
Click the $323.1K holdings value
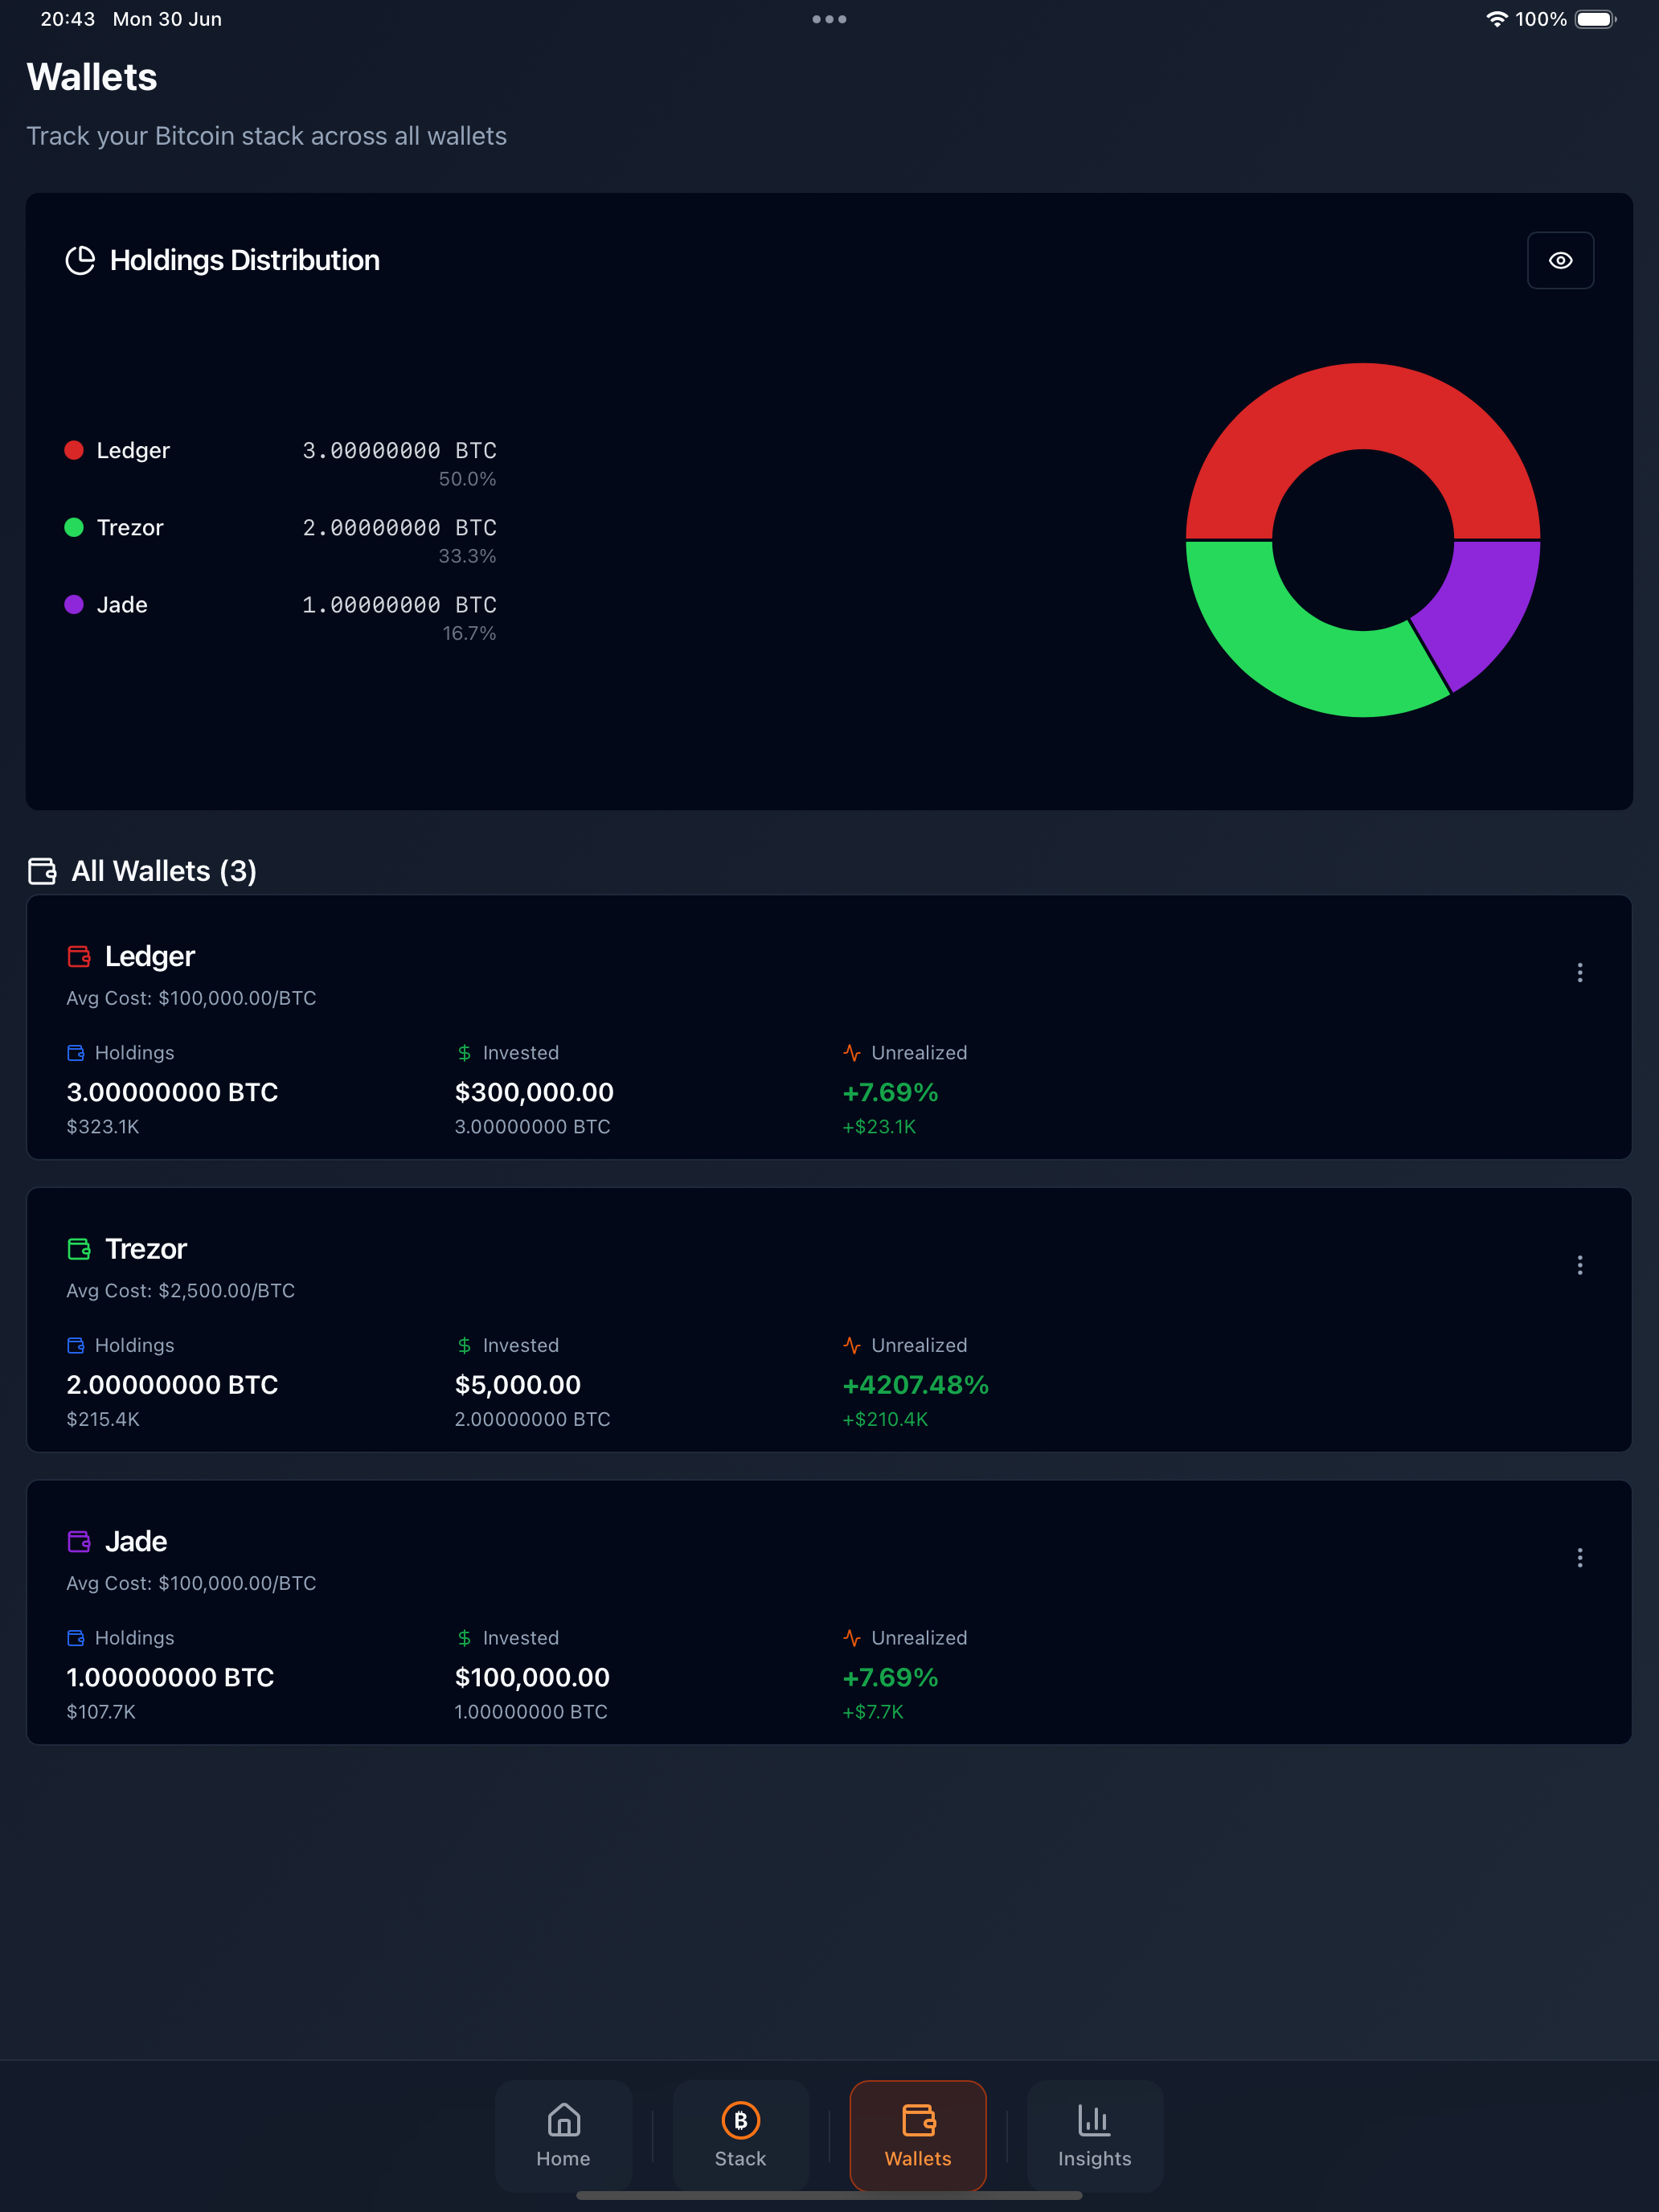click(103, 1127)
